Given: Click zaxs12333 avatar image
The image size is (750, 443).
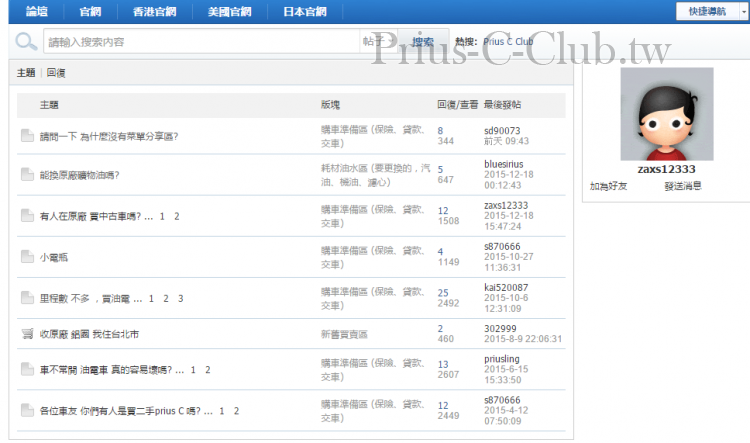Looking at the screenshot, I should (x=667, y=114).
